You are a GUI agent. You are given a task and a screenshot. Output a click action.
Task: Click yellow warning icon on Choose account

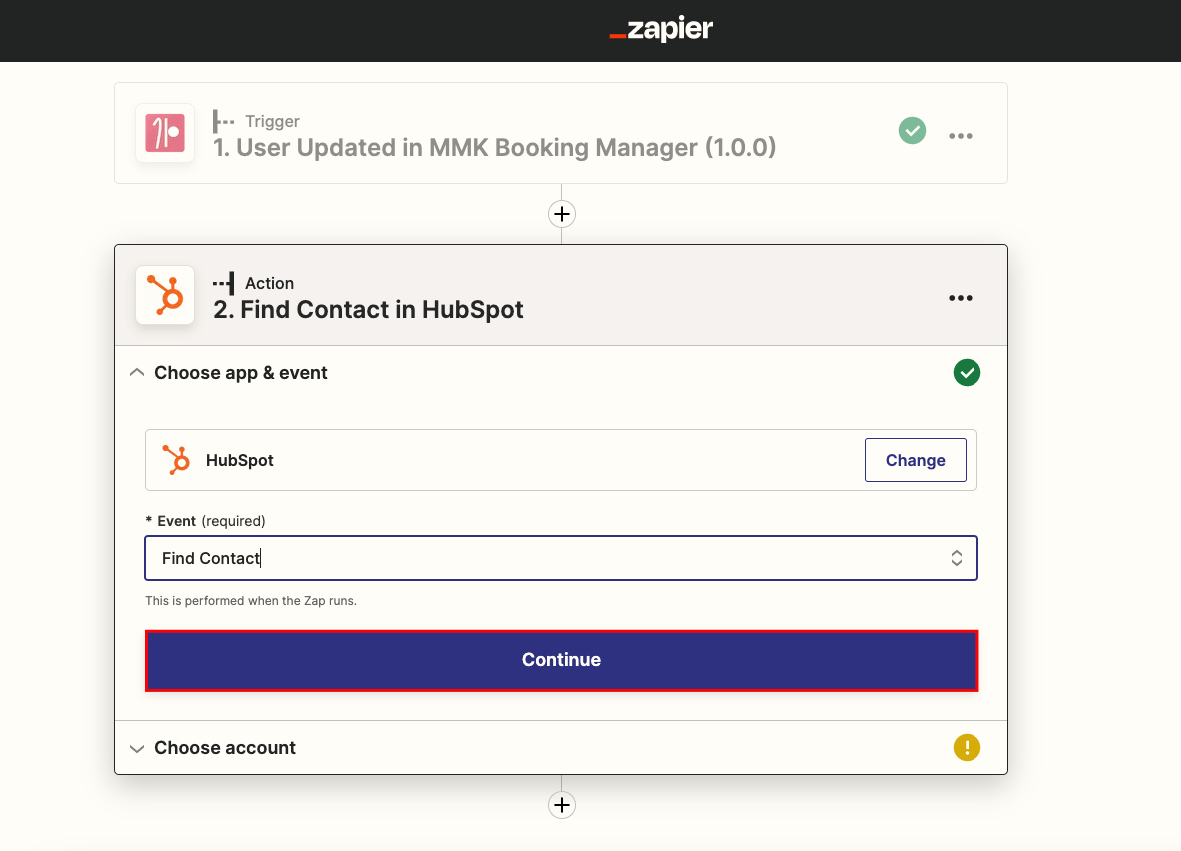click(x=966, y=748)
